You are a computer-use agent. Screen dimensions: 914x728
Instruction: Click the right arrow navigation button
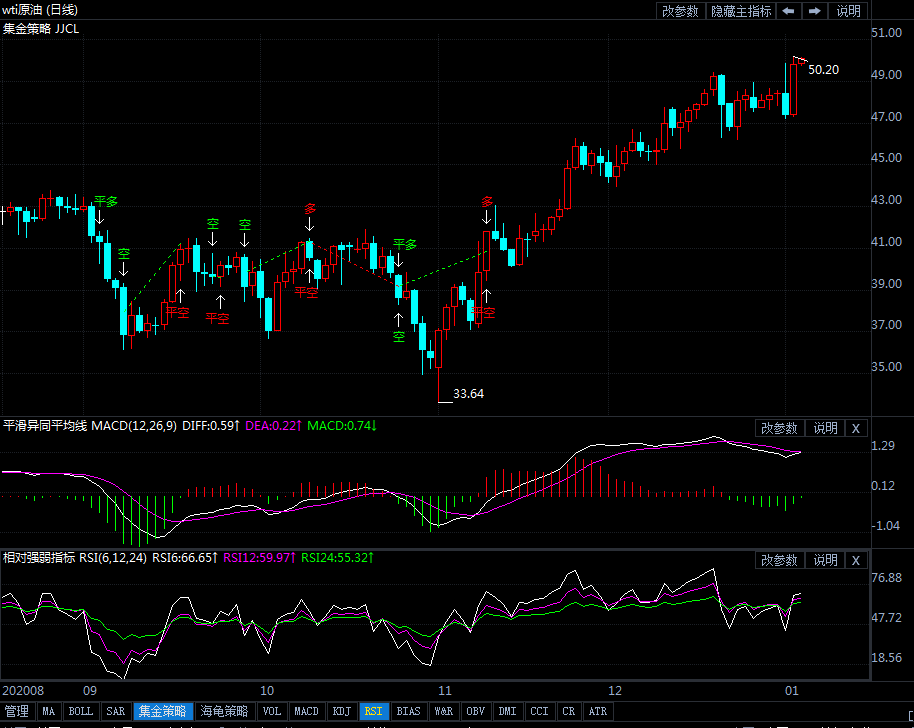tap(815, 11)
